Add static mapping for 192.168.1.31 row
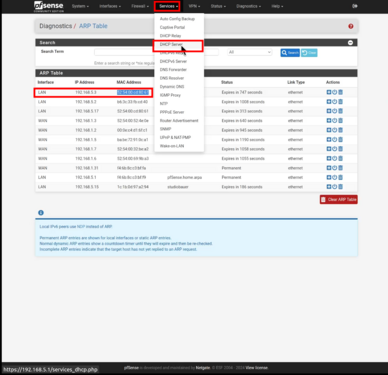The width and height of the screenshot is (388, 375). (329, 168)
